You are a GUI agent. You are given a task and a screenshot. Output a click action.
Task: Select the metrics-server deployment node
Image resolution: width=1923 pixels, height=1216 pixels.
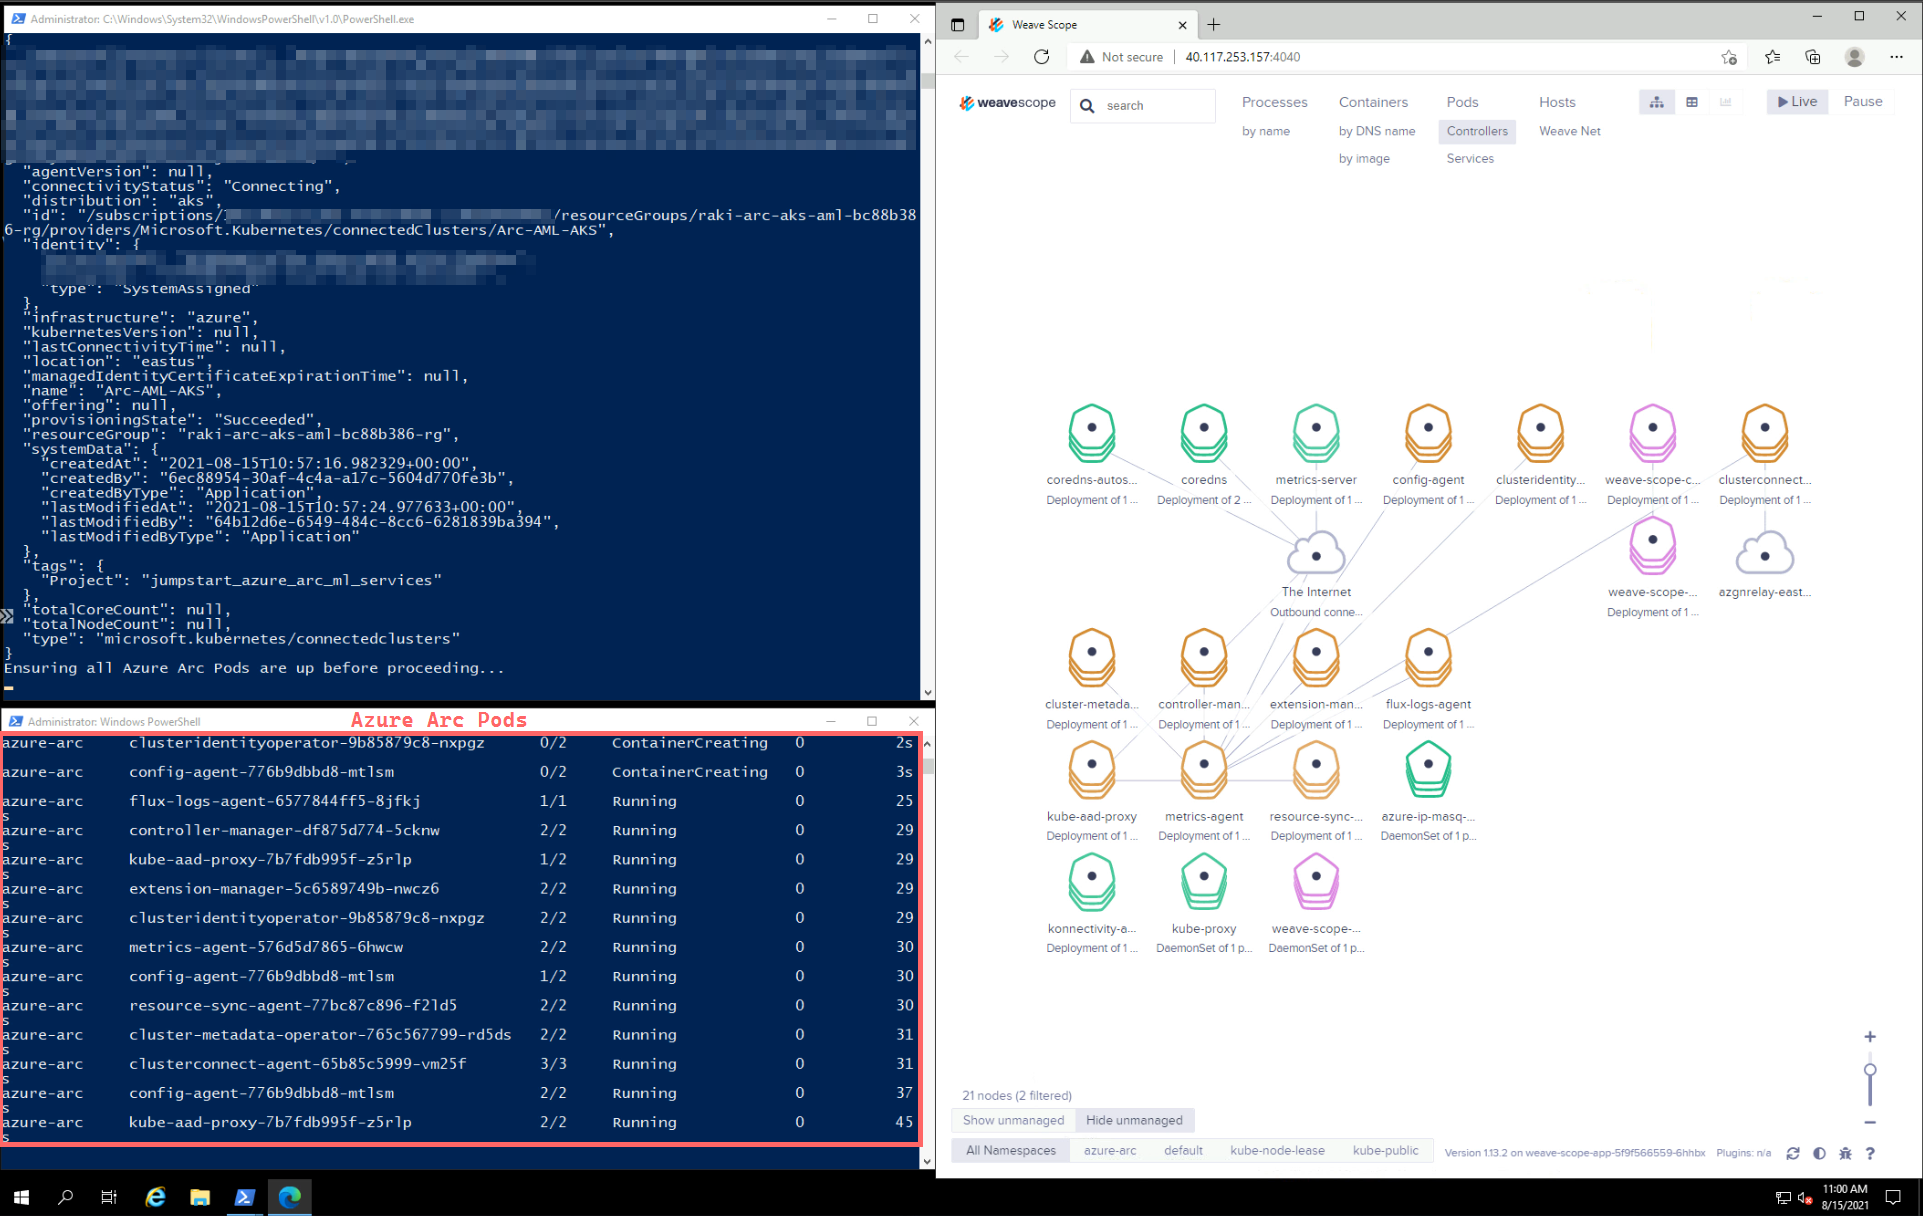point(1316,432)
